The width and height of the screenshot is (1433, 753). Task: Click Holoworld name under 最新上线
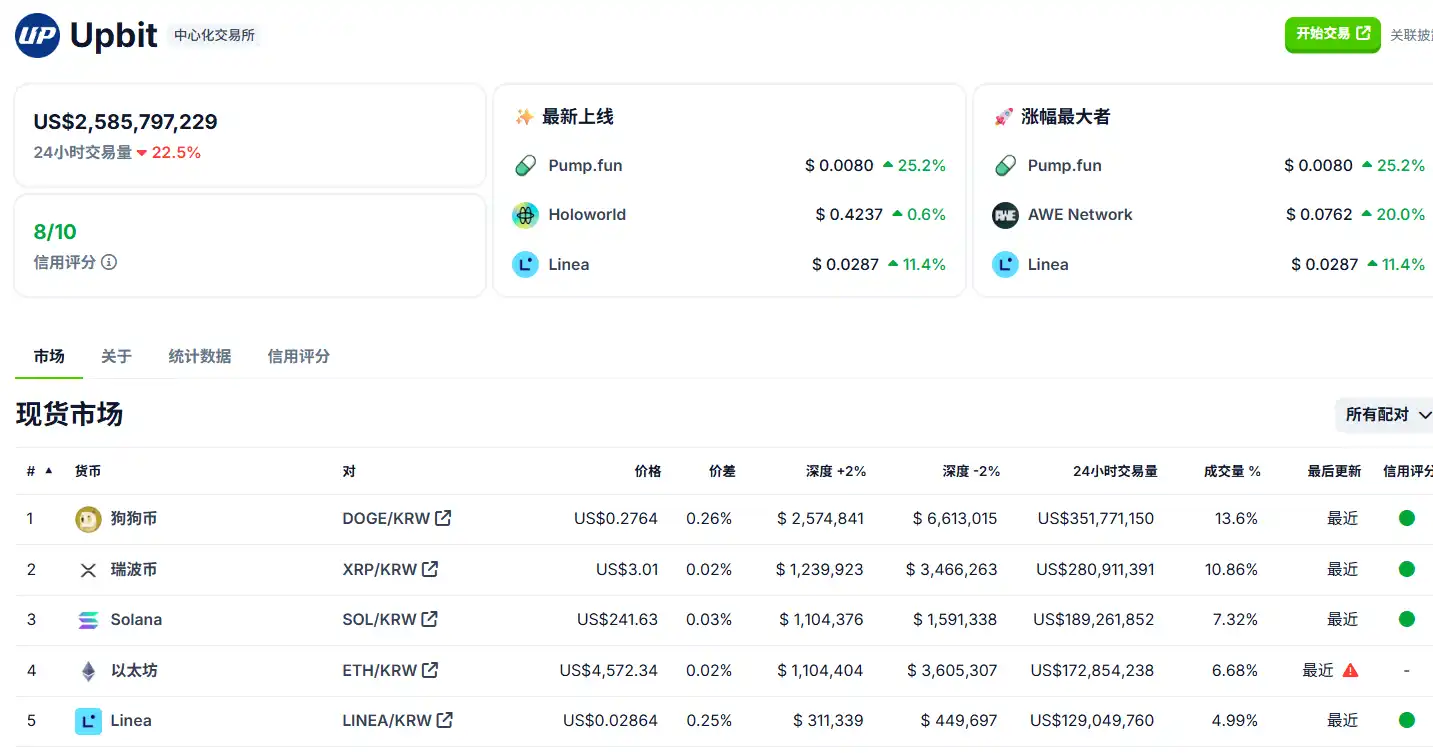[587, 214]
